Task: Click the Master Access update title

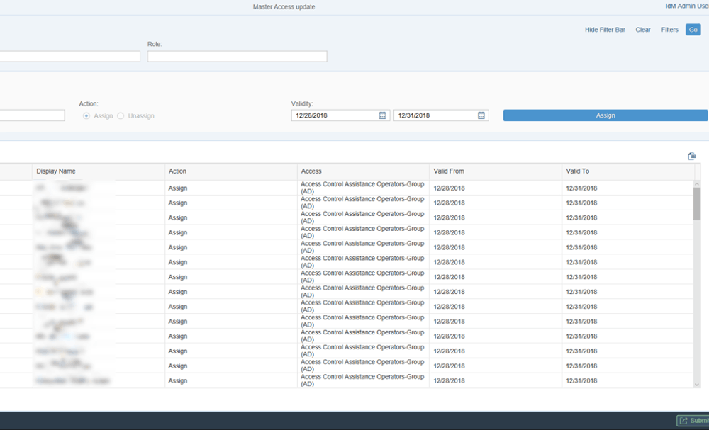Action: 284,7
